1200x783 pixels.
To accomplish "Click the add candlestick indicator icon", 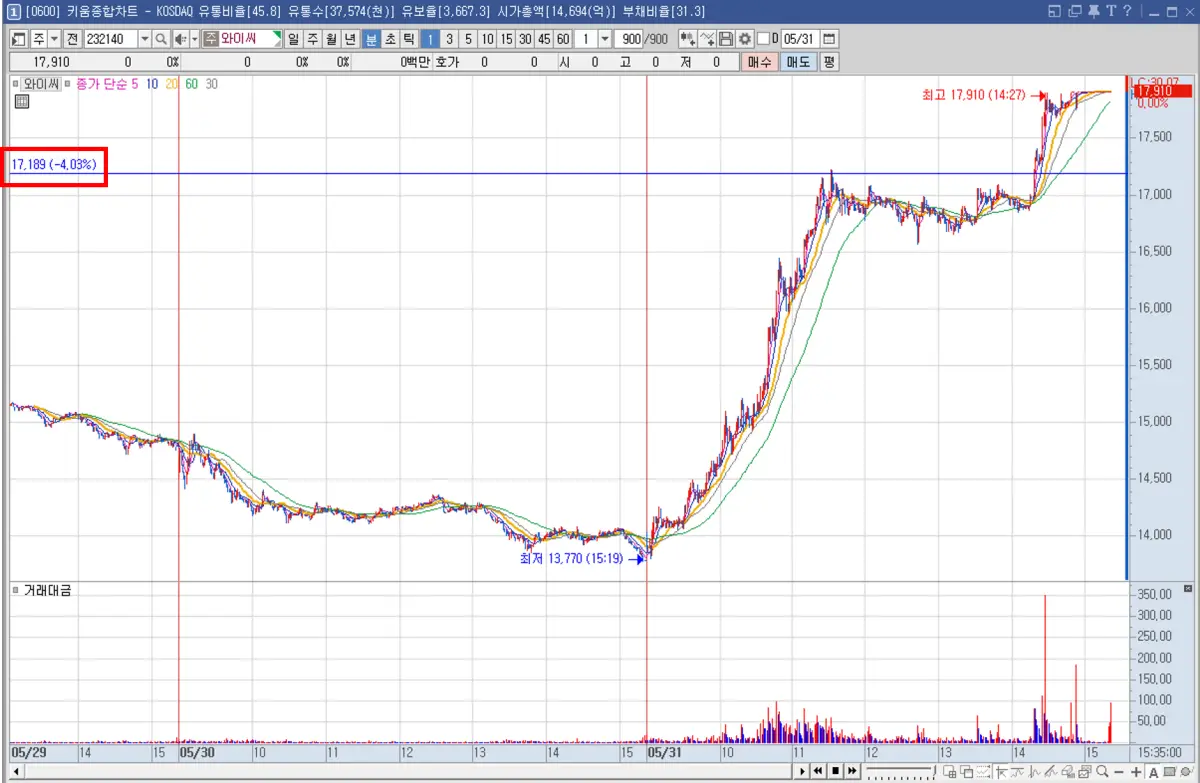I will (x=688, y=39).
